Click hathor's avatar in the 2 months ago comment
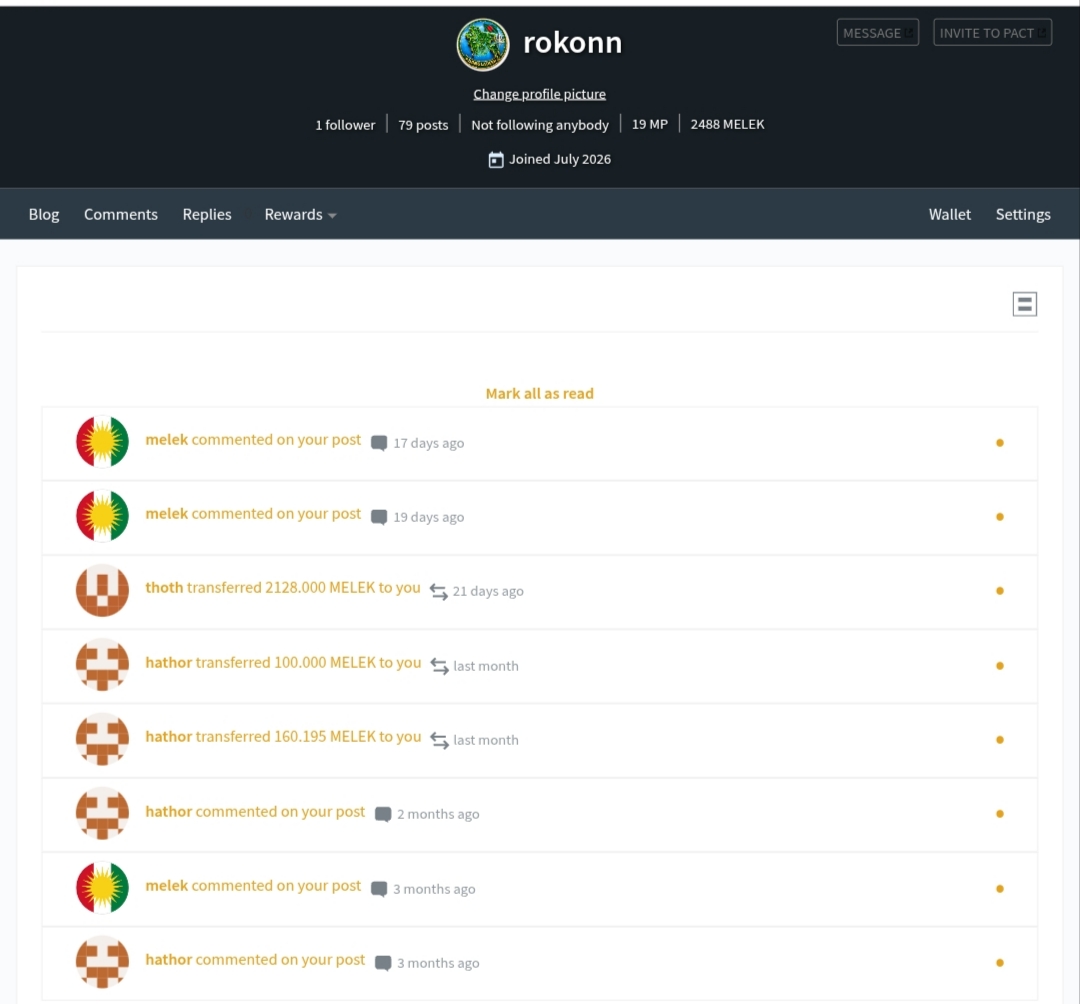 click(x=102, y=813)
